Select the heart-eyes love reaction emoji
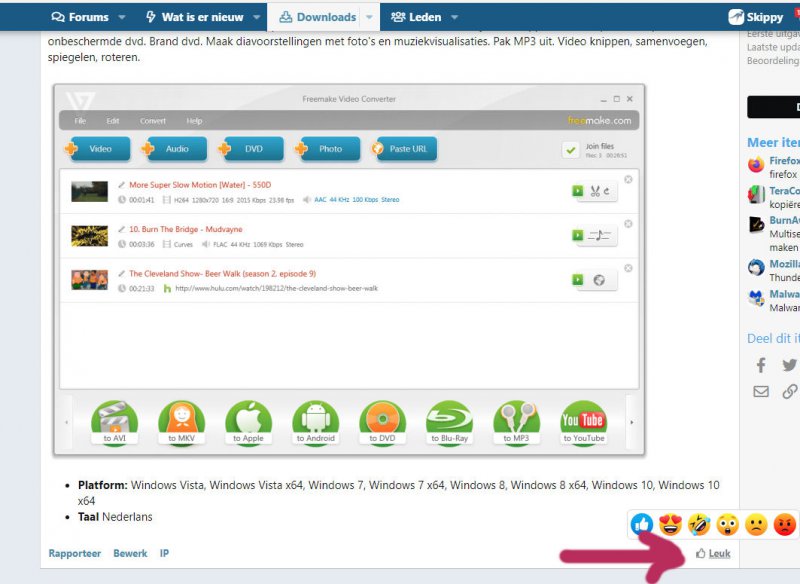This screenshot has height=584, width=800. point(670,524)
